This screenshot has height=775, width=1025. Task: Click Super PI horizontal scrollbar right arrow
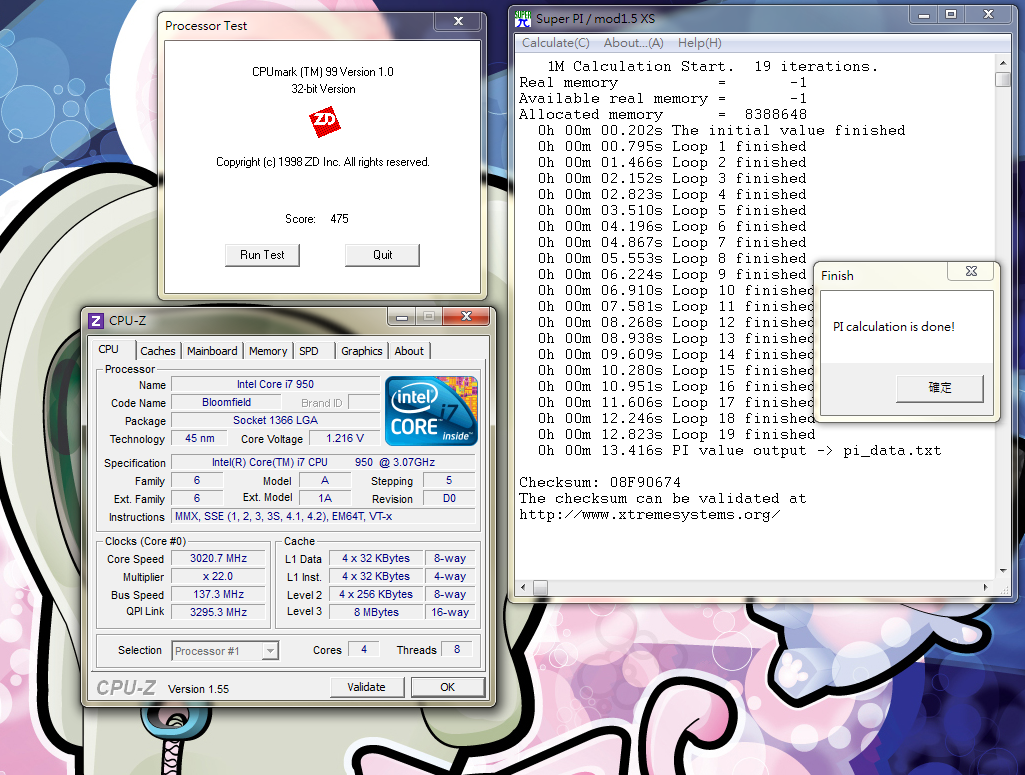(986, 587)
